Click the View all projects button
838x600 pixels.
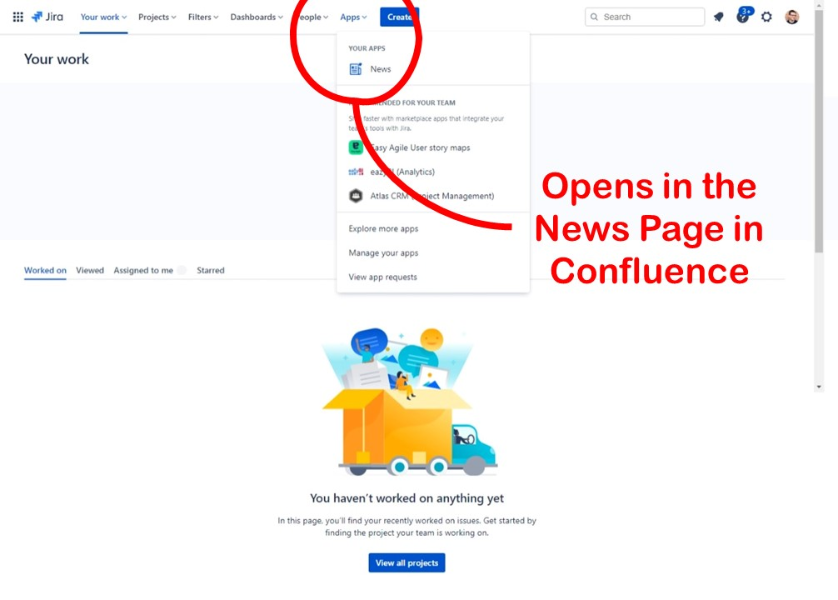pyautogui.click(x=407, y=563)
